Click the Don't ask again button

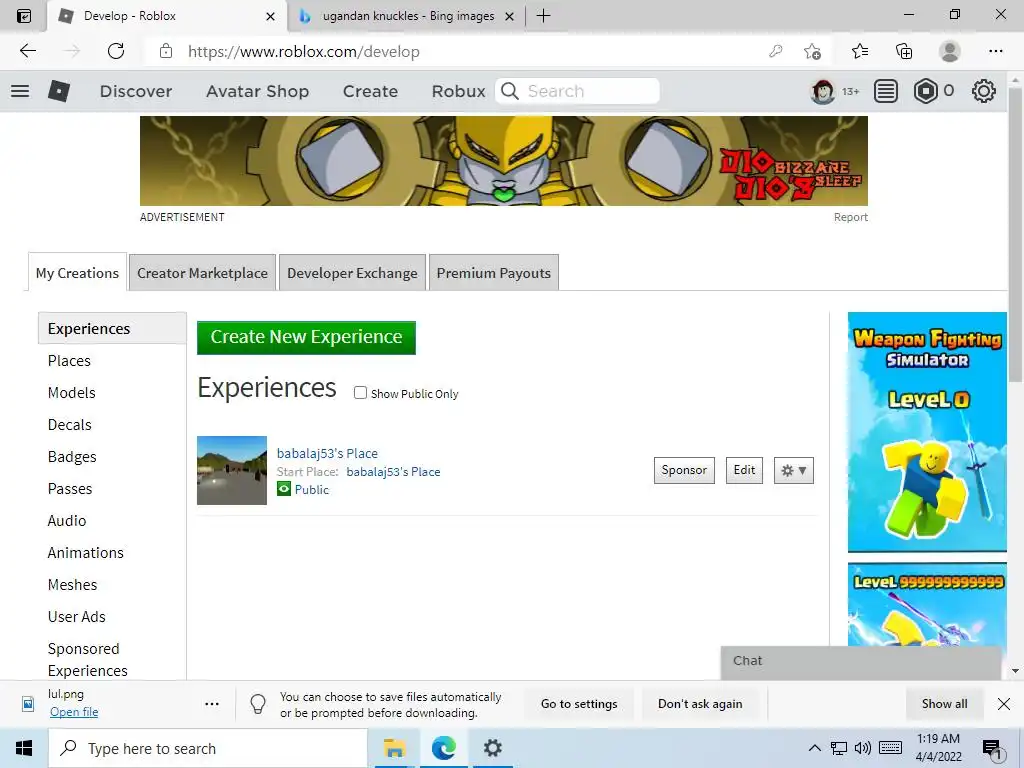(700, 704)
